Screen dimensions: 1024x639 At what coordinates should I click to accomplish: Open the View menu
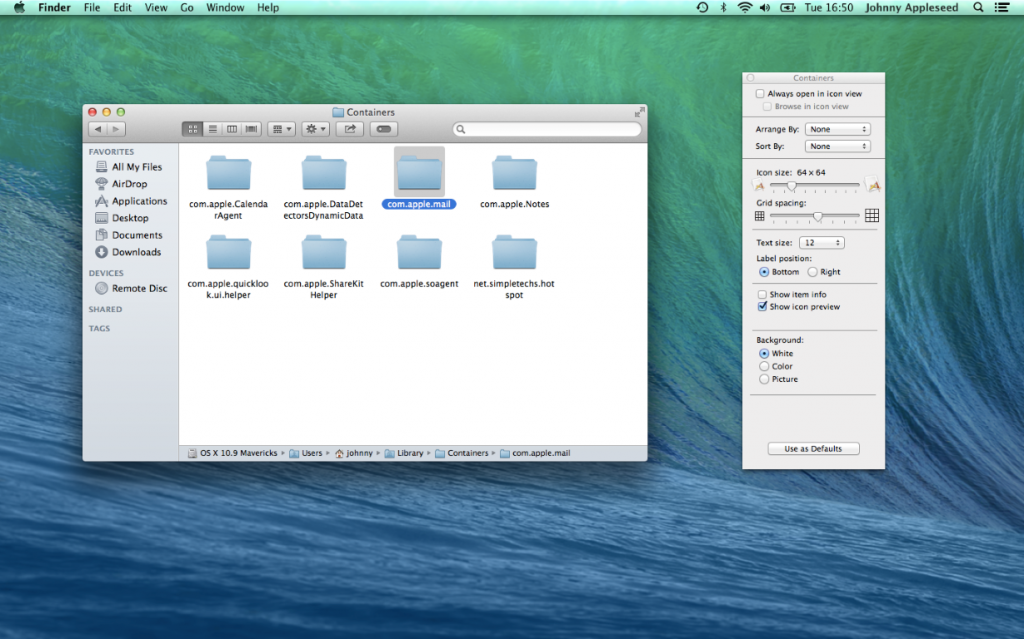156,7
